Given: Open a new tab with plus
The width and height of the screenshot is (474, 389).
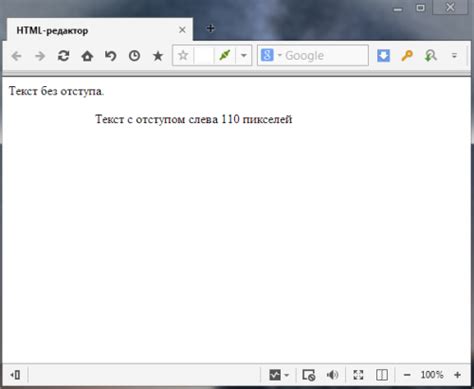Looking at the screenshot, I should point(210,29).
